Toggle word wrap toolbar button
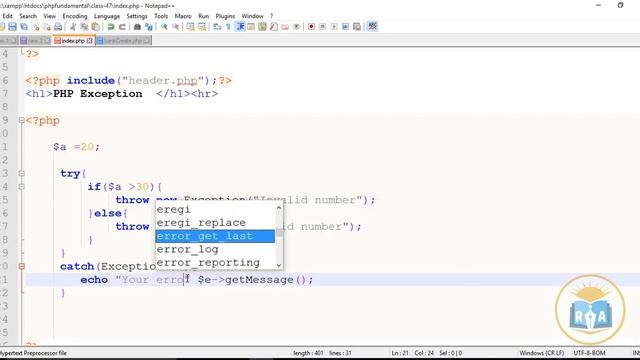Screen dimensions: 640x360 coord(217,27)
